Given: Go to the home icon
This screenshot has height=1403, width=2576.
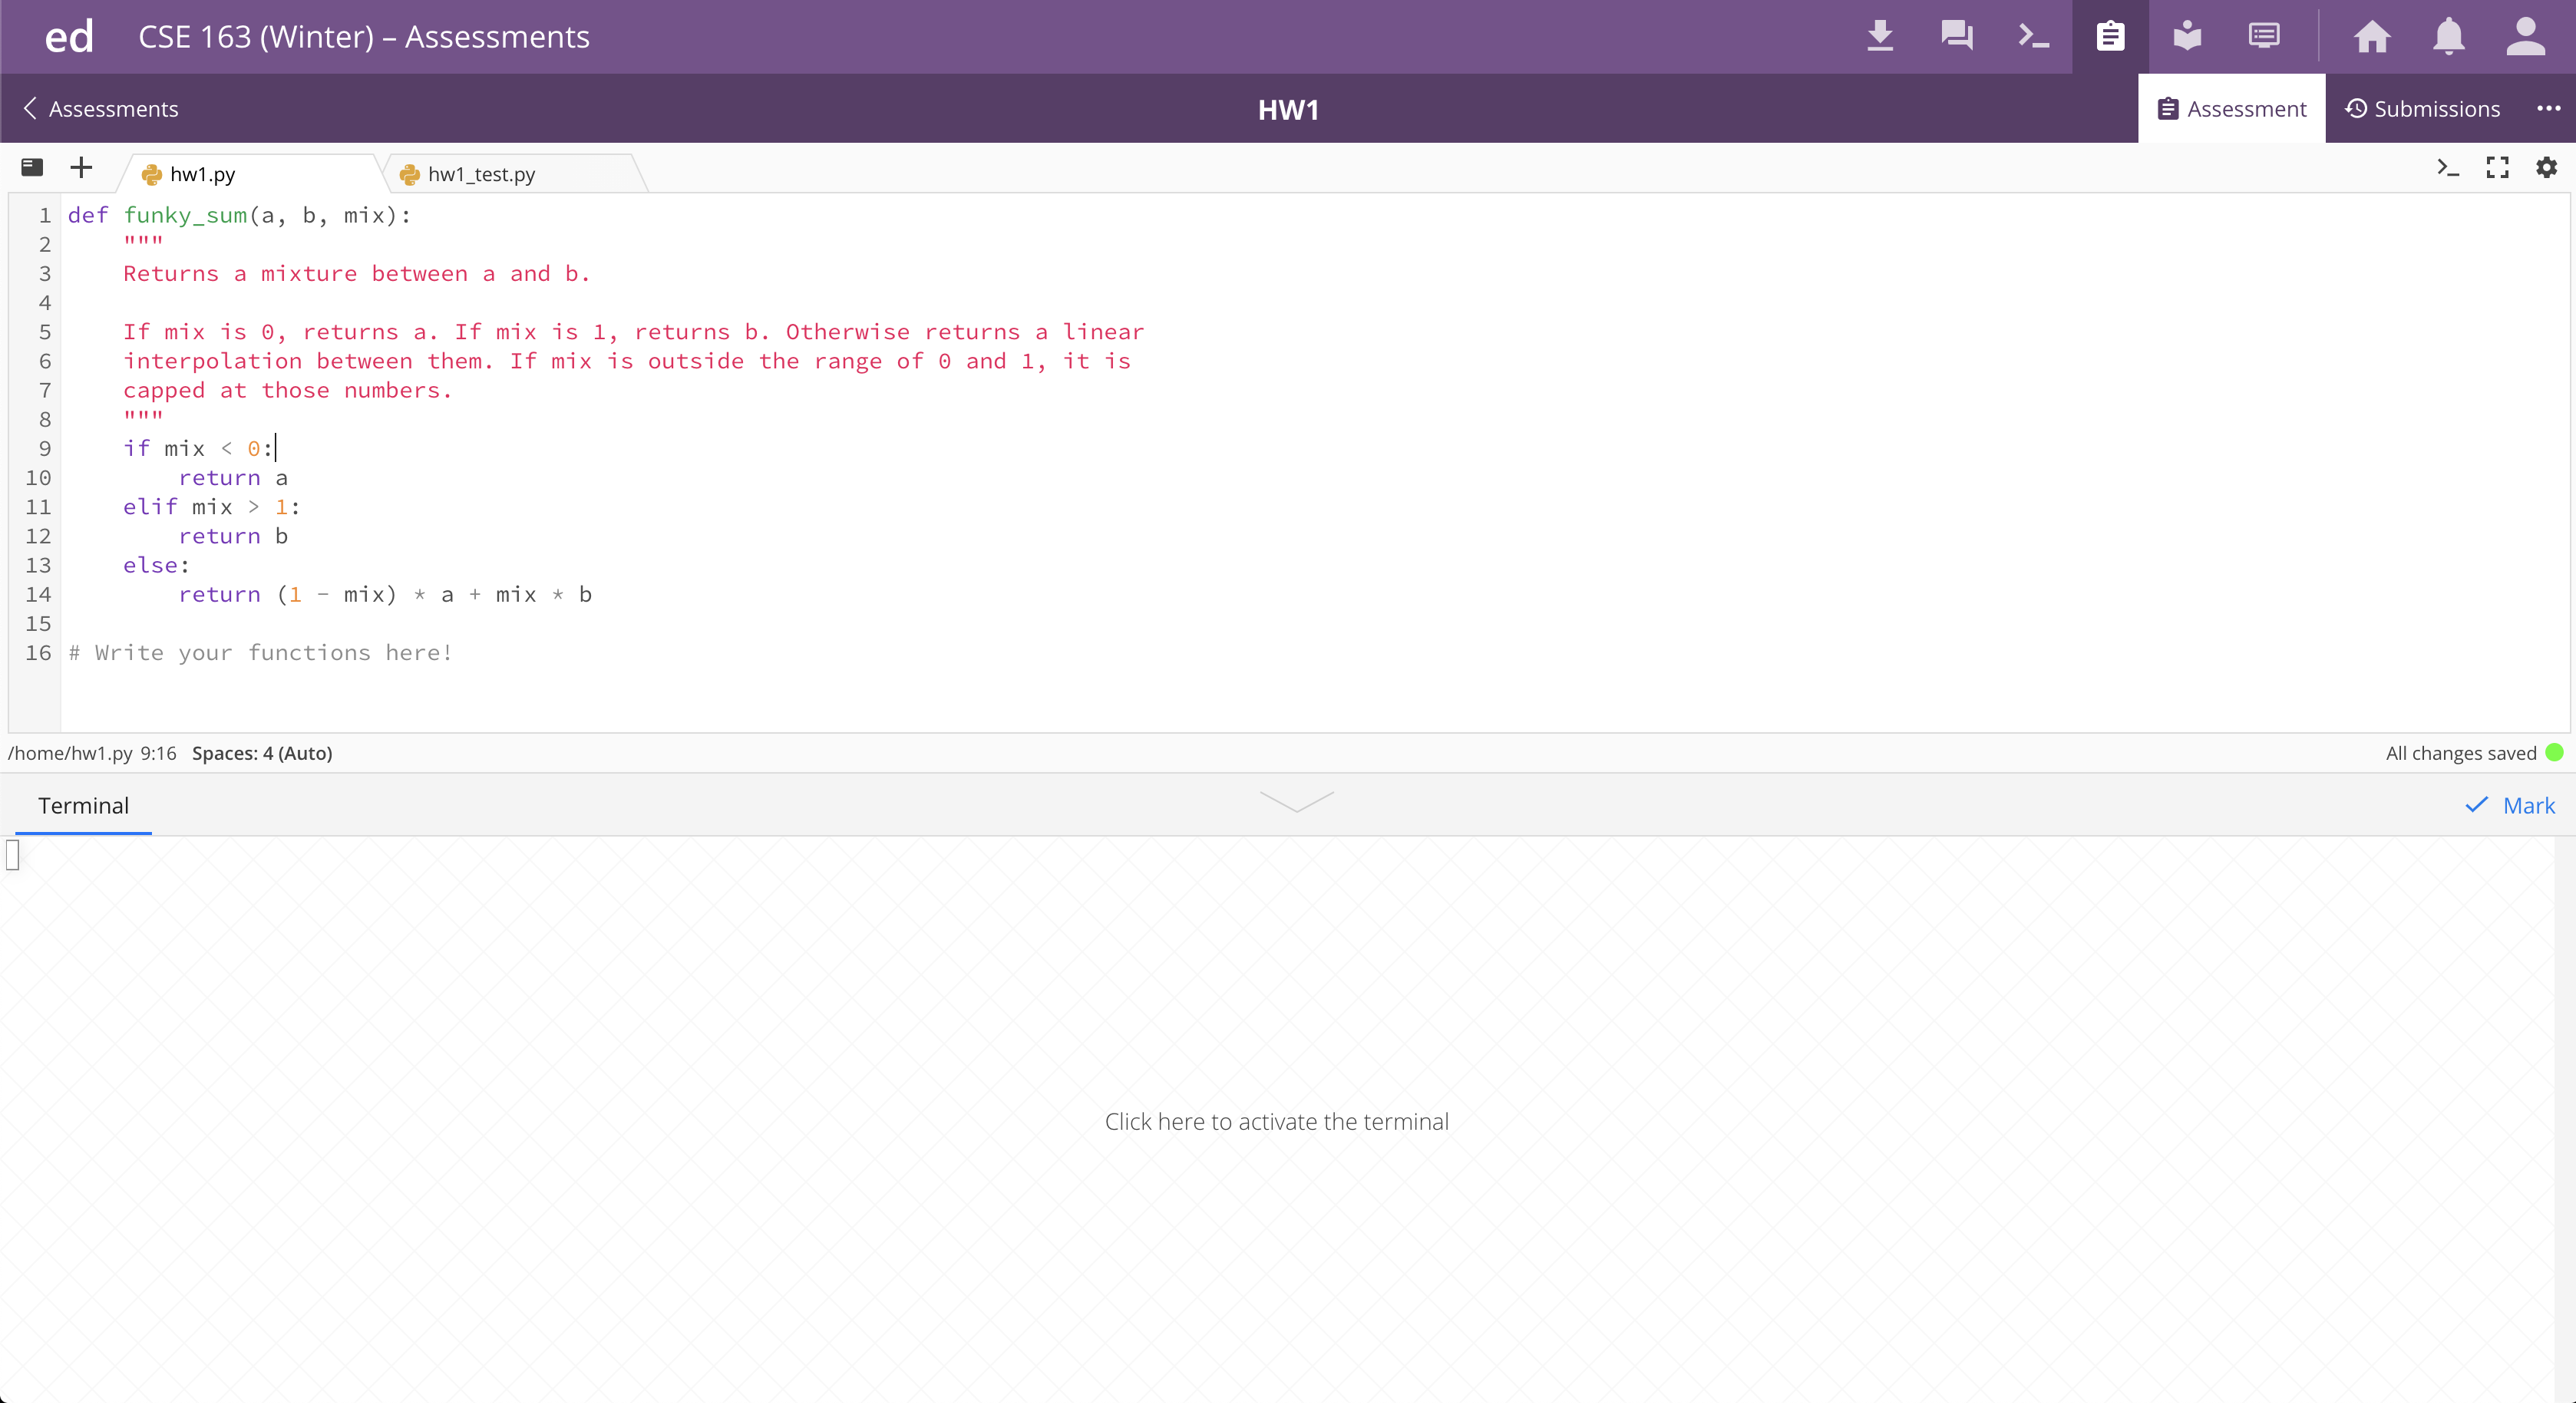Looking at the screenshot, I should click(2372, 36).
